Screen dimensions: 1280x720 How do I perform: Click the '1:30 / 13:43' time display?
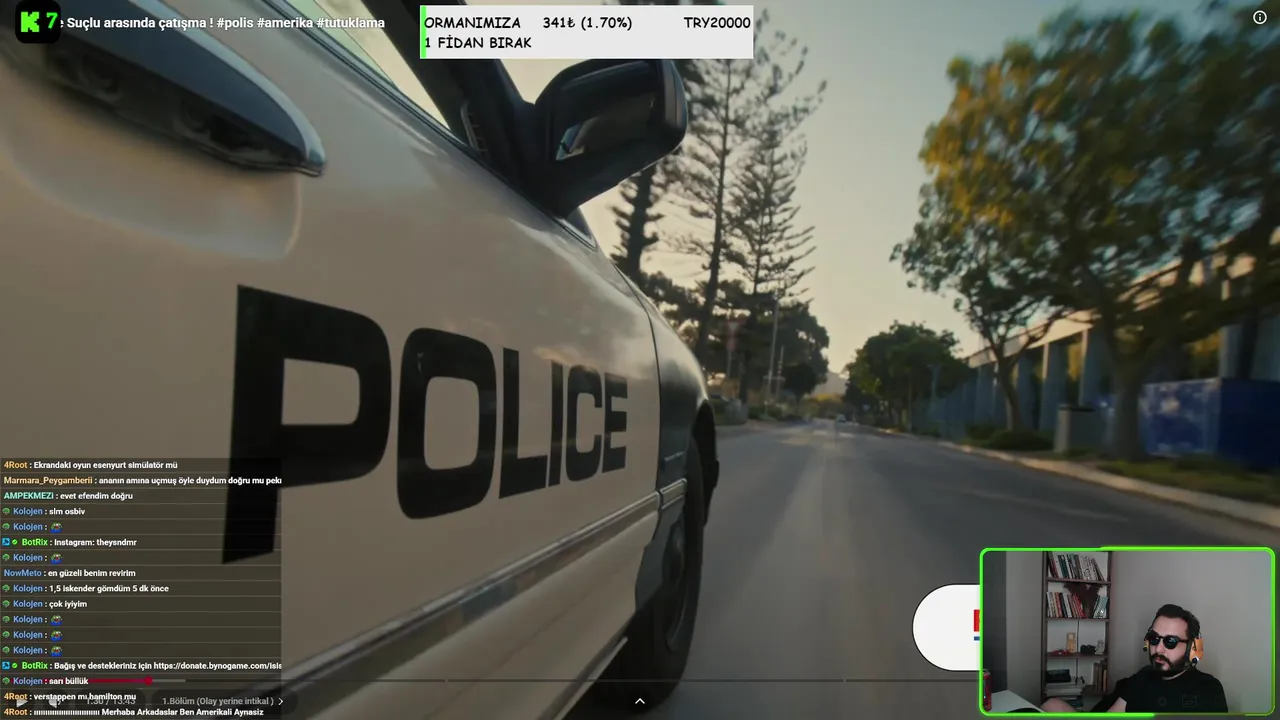(110, 701)
